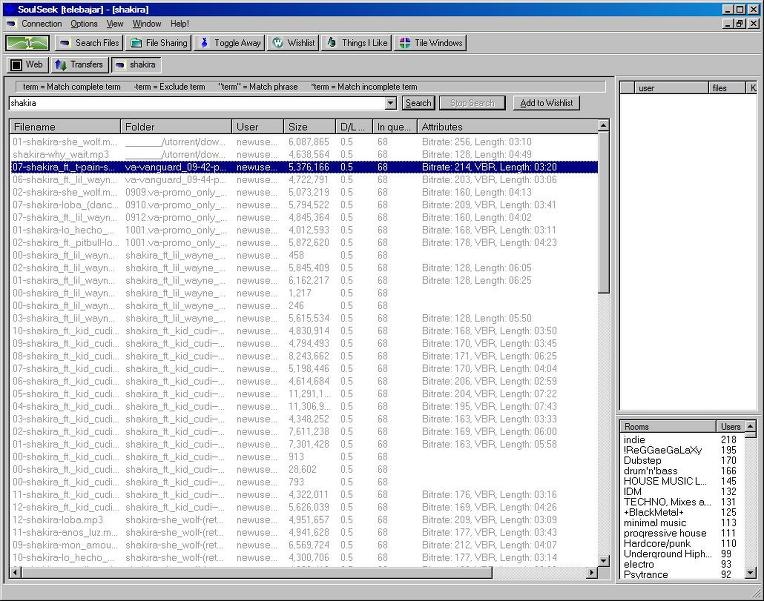Open Search Files from the toolbar
Viewport: 764px width, 601px height.
coord(88,43)
